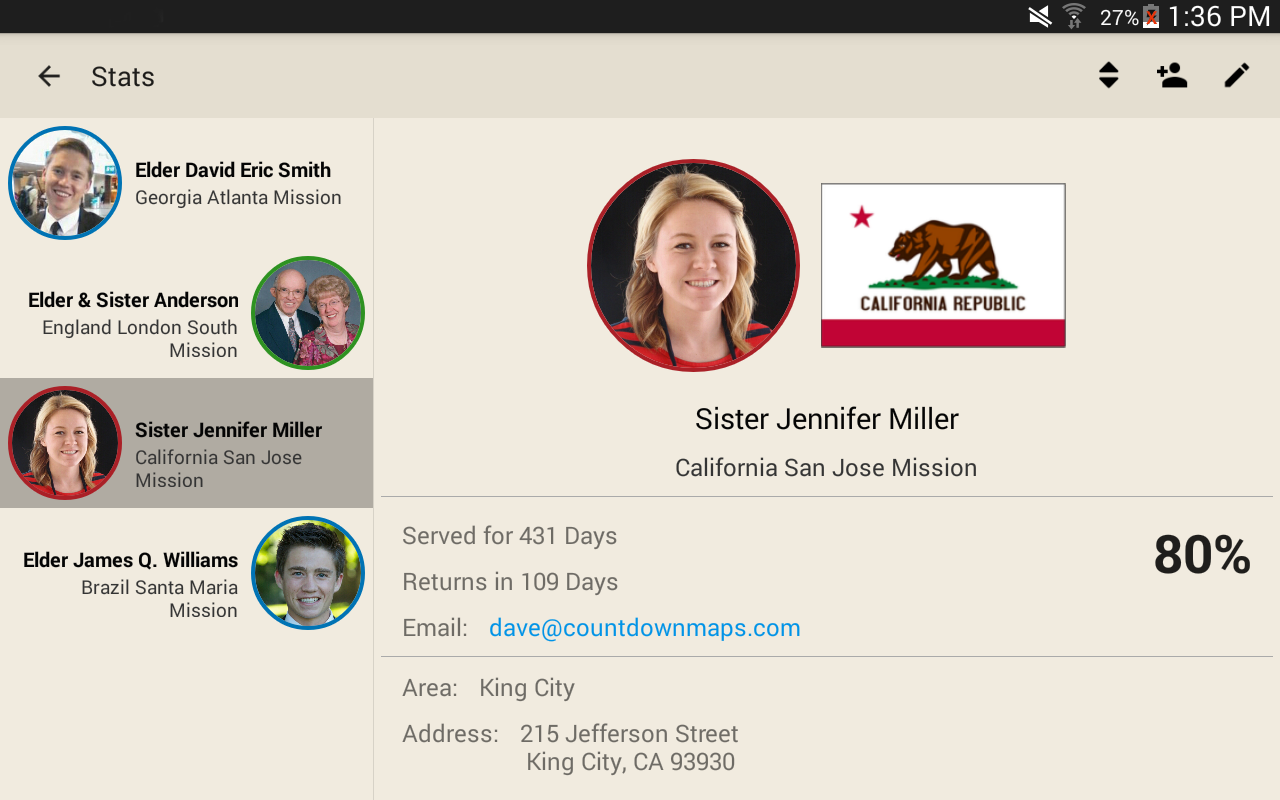Tap the Stats title
1280x800 pixels.
click(123, 77)
